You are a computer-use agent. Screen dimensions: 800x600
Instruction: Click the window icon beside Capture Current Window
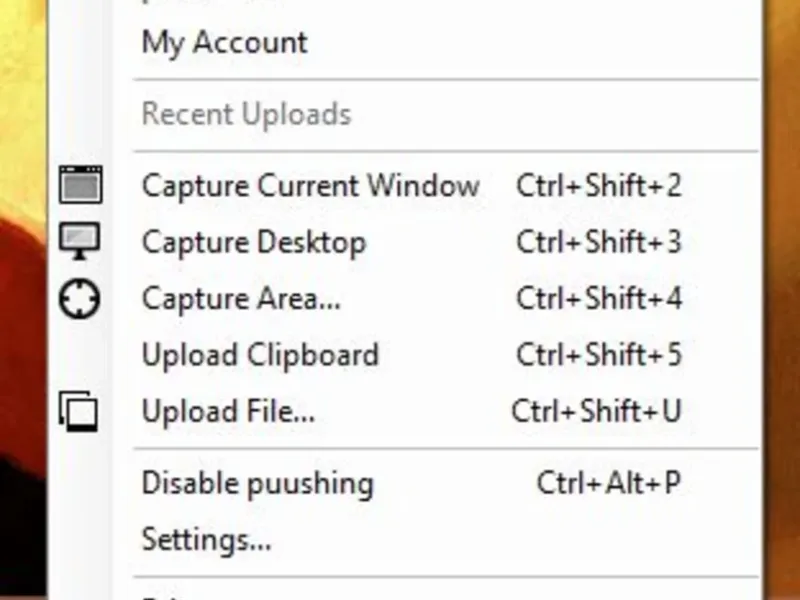pos(81,185)
